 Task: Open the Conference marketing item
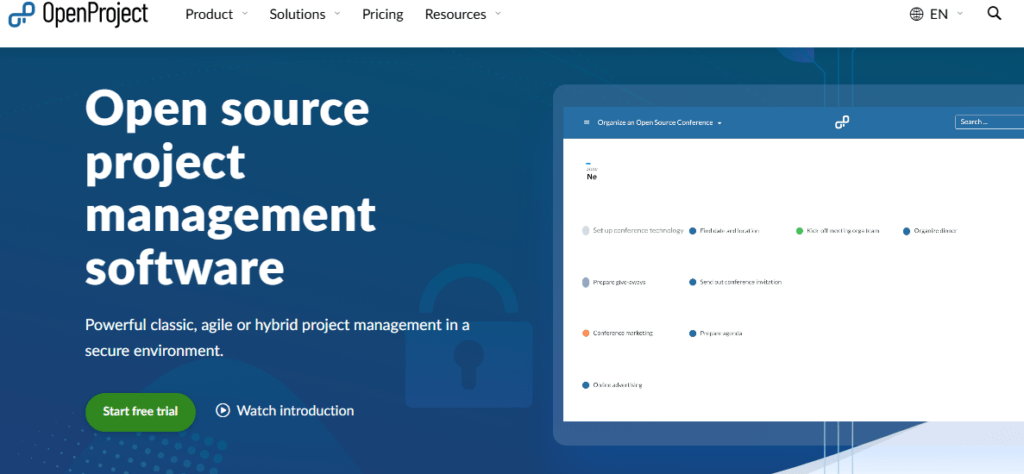tap(618, 333)
